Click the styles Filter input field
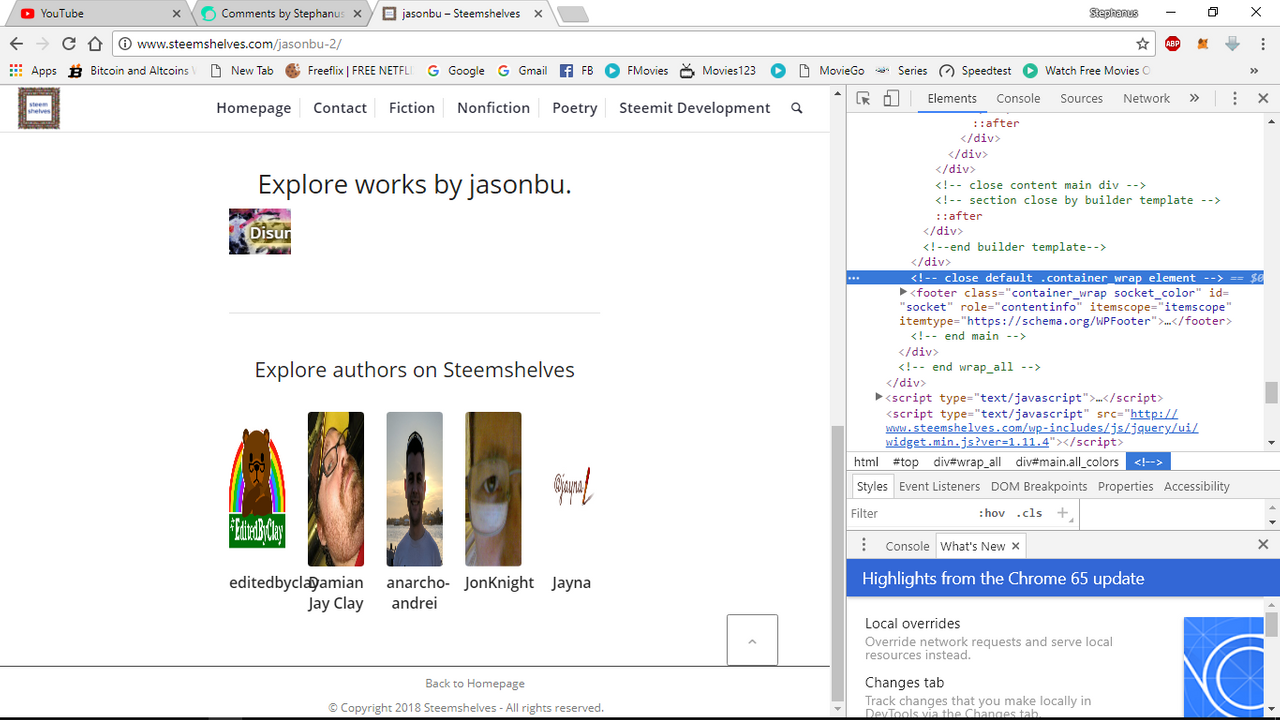The image size is (1280, 720). [908, 513]
